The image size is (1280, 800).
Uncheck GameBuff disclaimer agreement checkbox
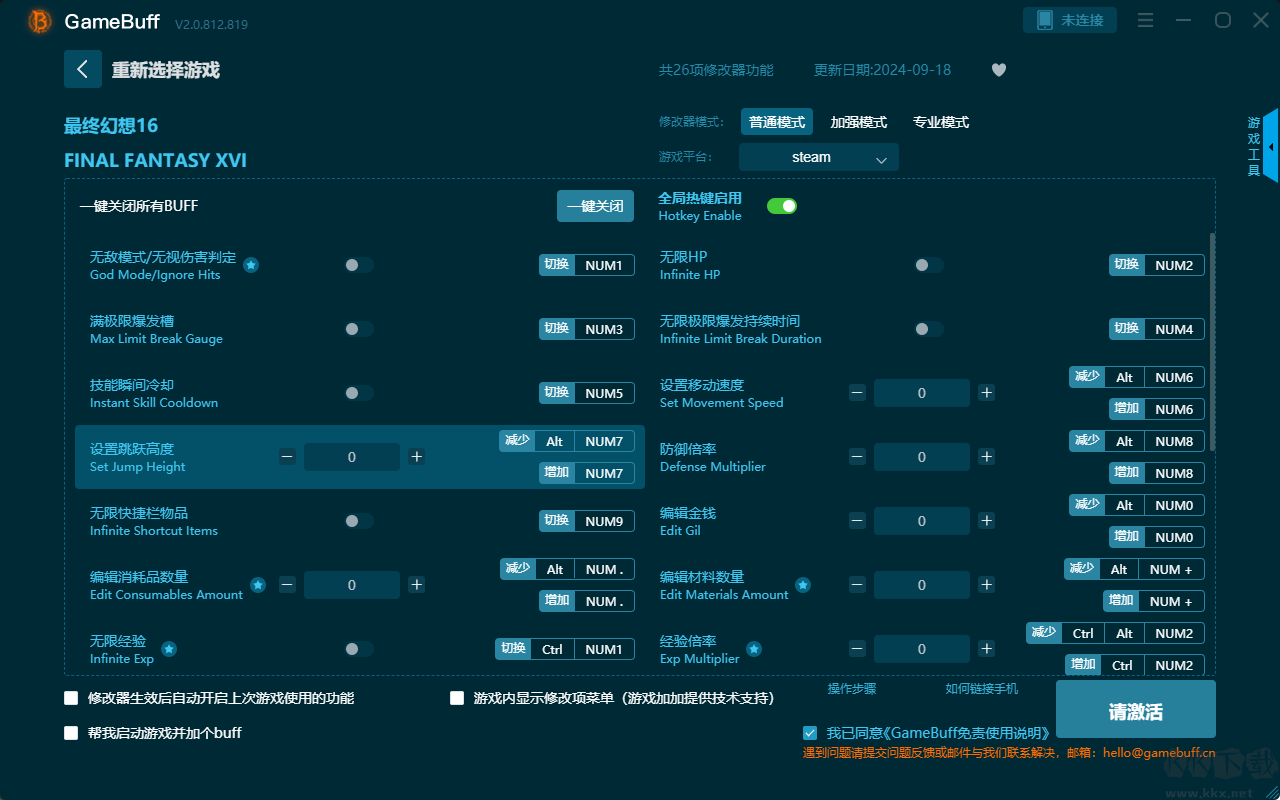click(810, 733)
